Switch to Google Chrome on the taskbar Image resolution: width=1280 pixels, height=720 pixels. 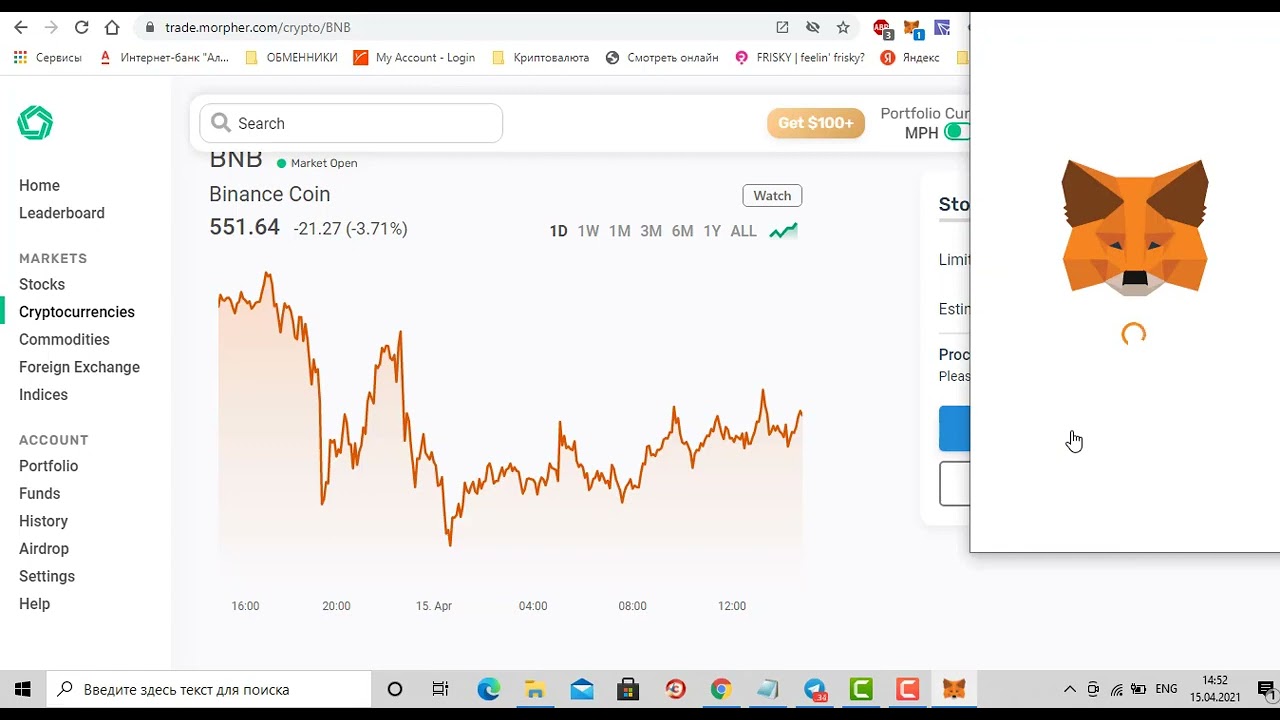tap(721, 689)
